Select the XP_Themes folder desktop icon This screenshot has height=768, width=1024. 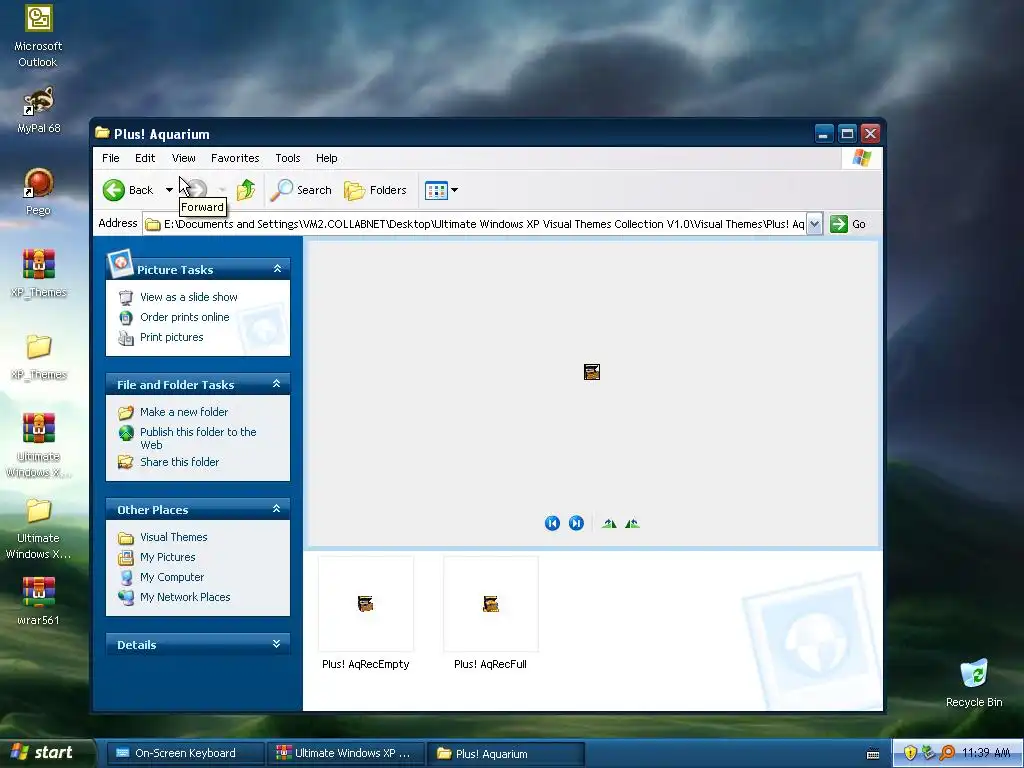39,356
